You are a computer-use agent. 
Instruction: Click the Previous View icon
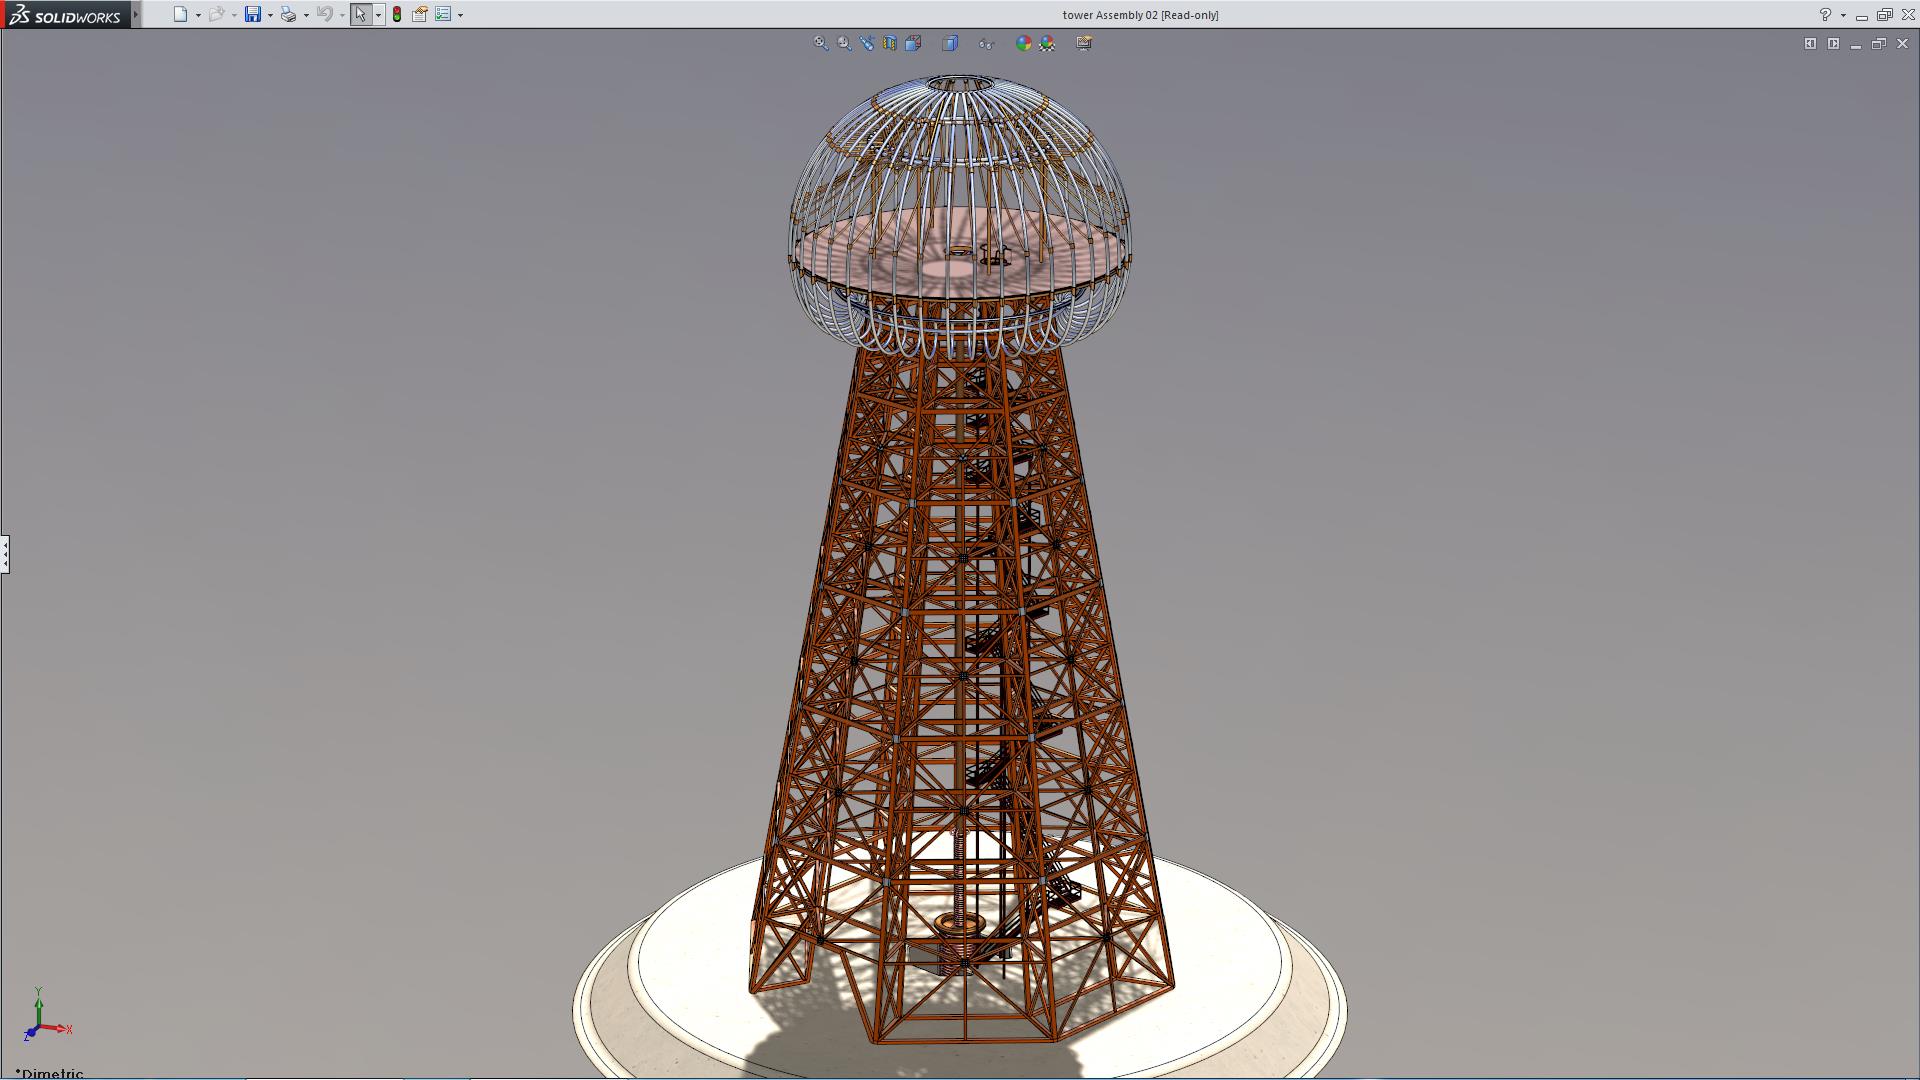[867, 43]
